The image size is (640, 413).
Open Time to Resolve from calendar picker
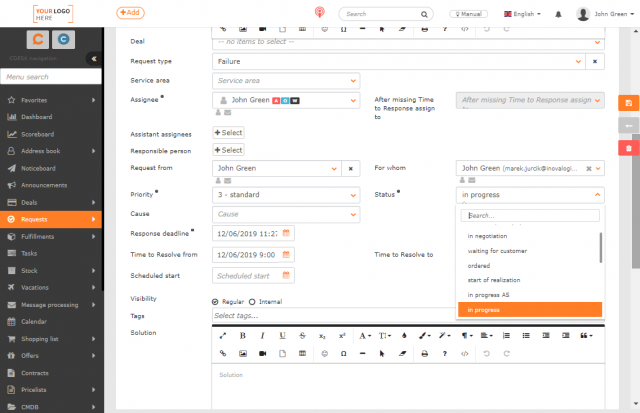coord(286,254)
